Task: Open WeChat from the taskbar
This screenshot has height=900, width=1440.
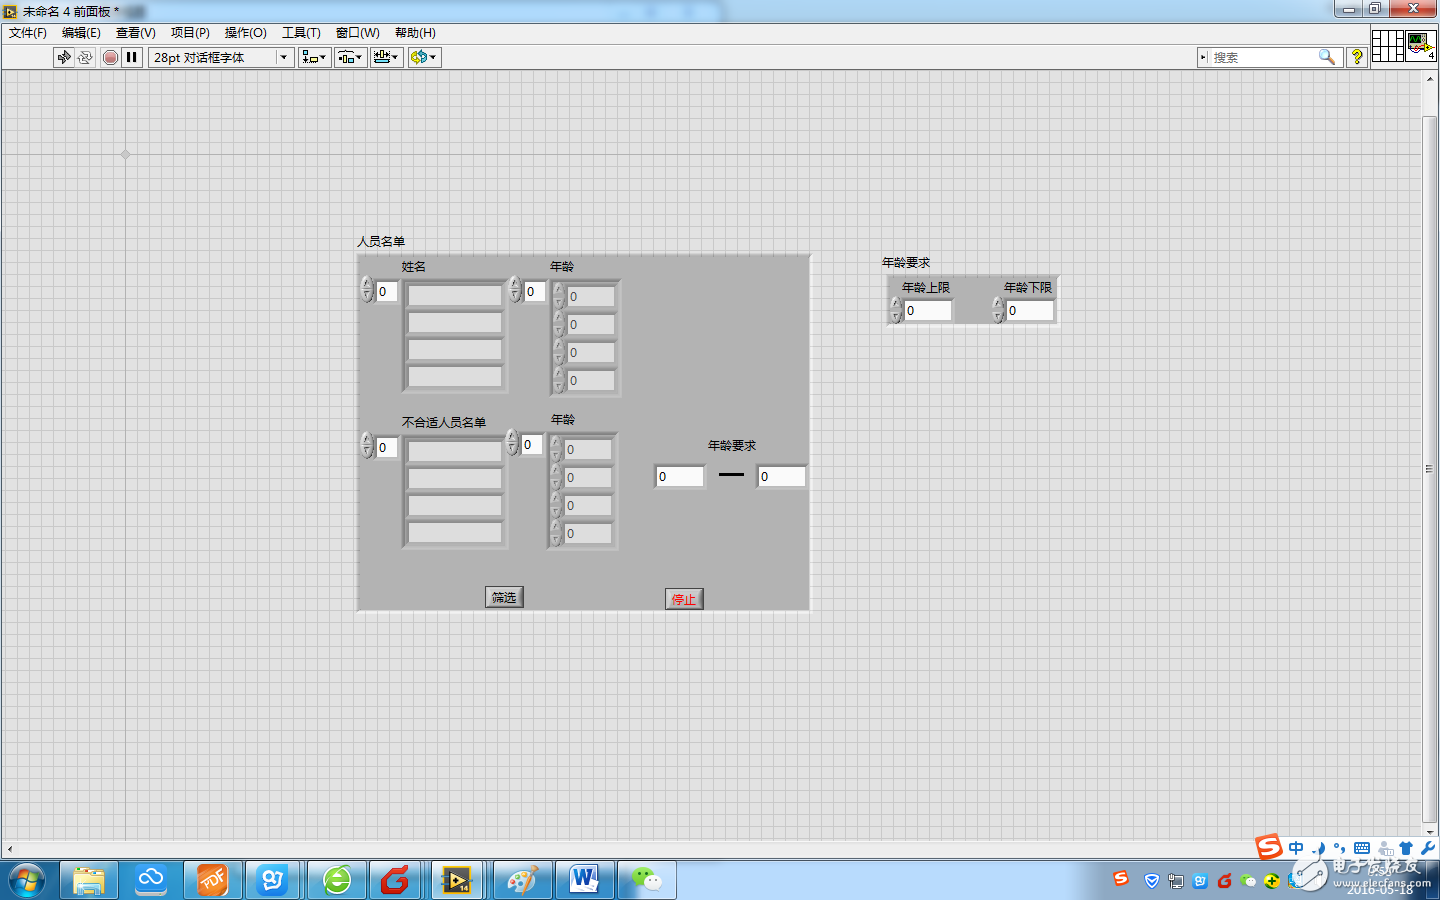Action: click(x=646, y=880)
